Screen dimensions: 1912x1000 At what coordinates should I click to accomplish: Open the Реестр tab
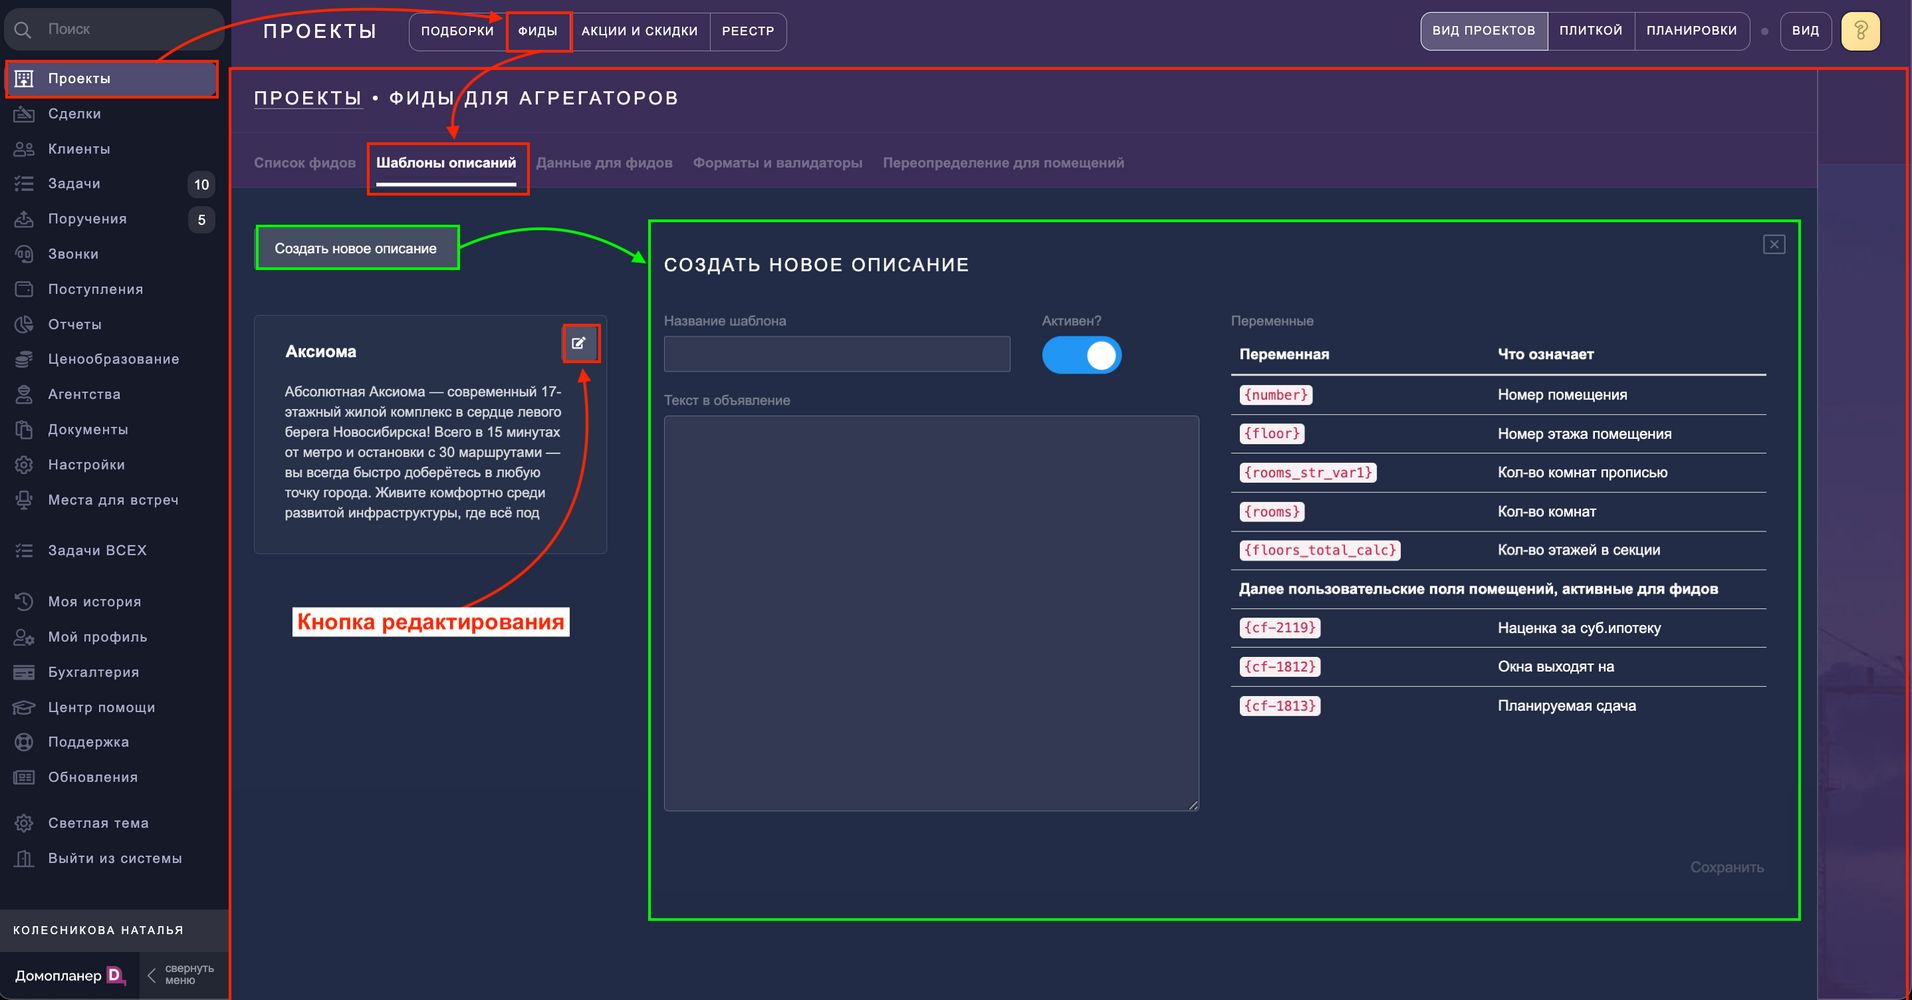[x=748, y=31]
